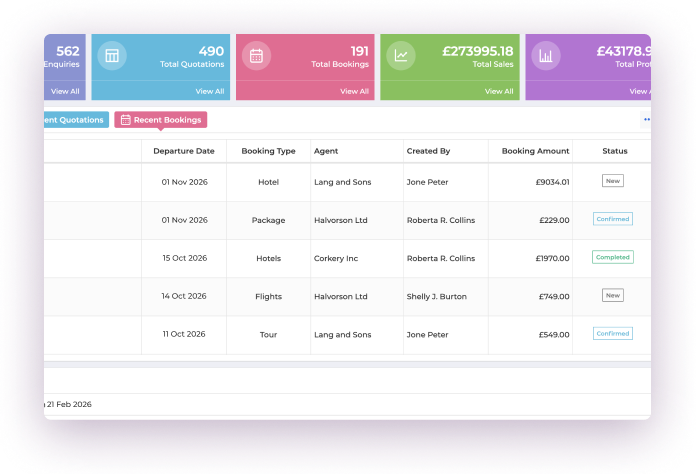696x474 pixels.
Task: Click Jone Peter in Hotel row
Action: coord(427,182)
